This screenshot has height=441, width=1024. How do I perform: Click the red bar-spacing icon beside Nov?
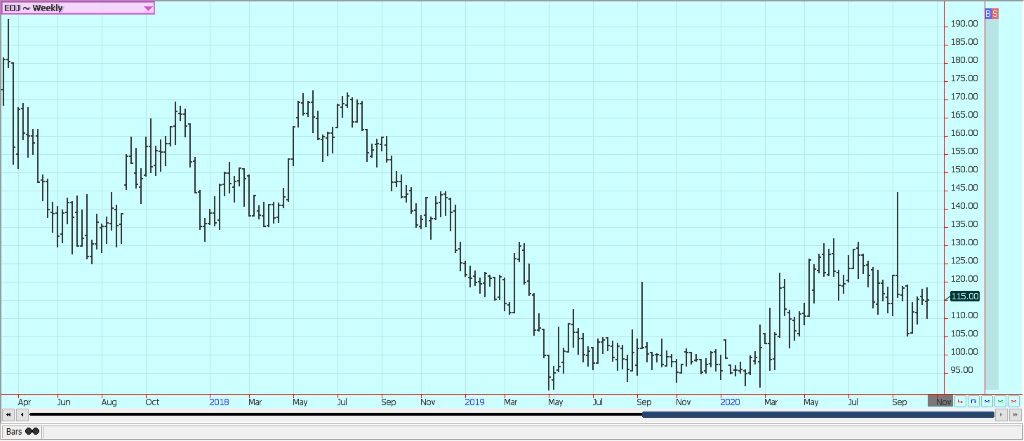[960, 401]
